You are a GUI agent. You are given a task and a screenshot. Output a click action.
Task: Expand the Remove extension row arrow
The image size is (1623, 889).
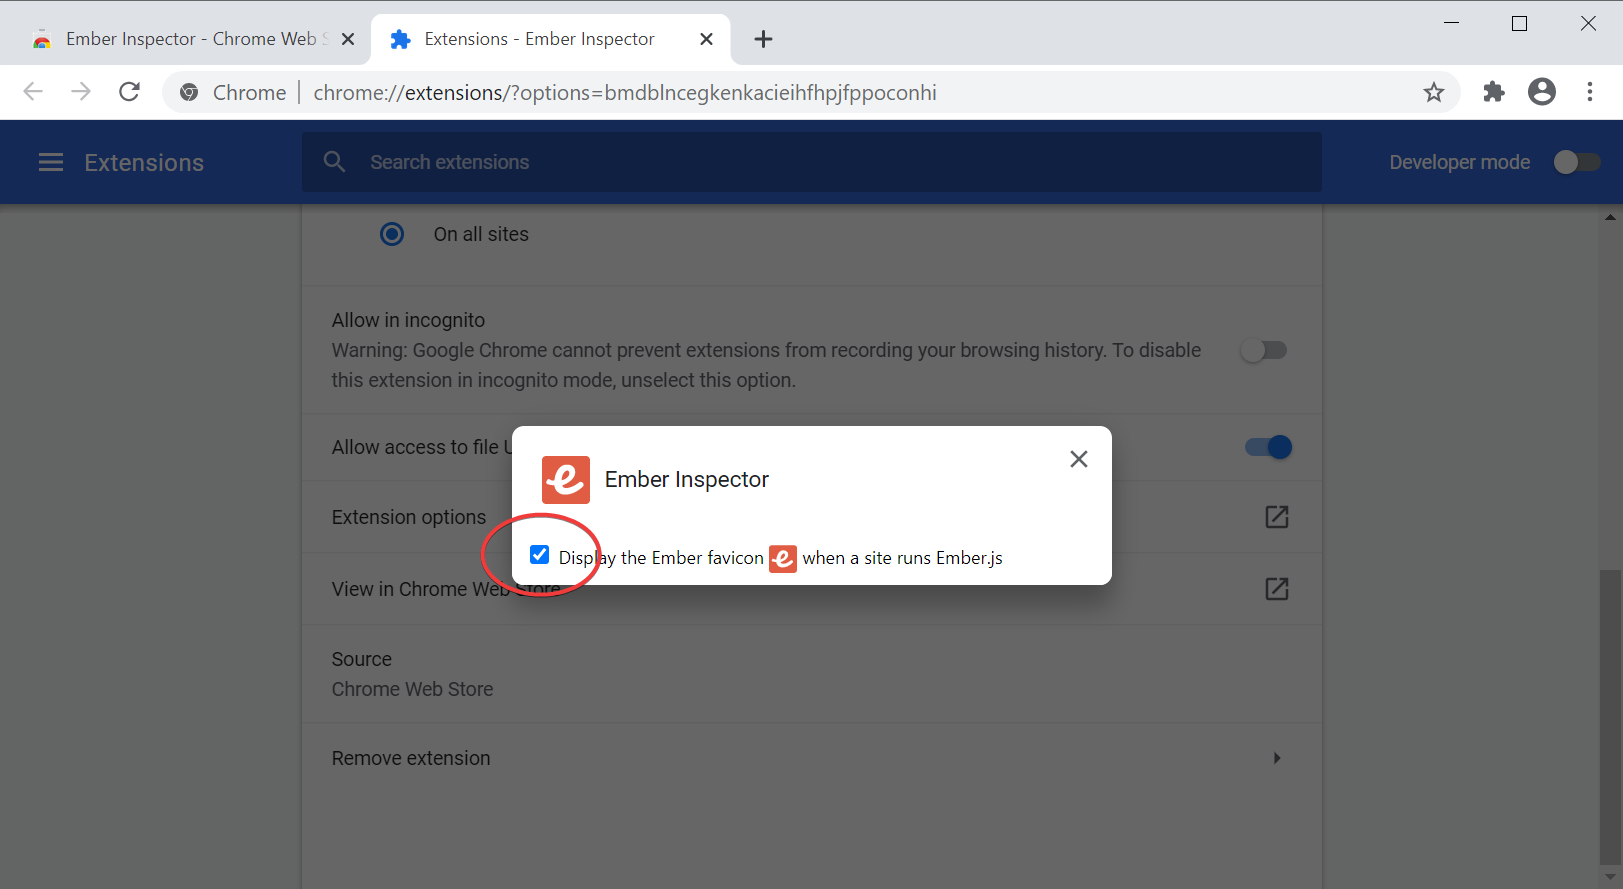click(1276, 758)
